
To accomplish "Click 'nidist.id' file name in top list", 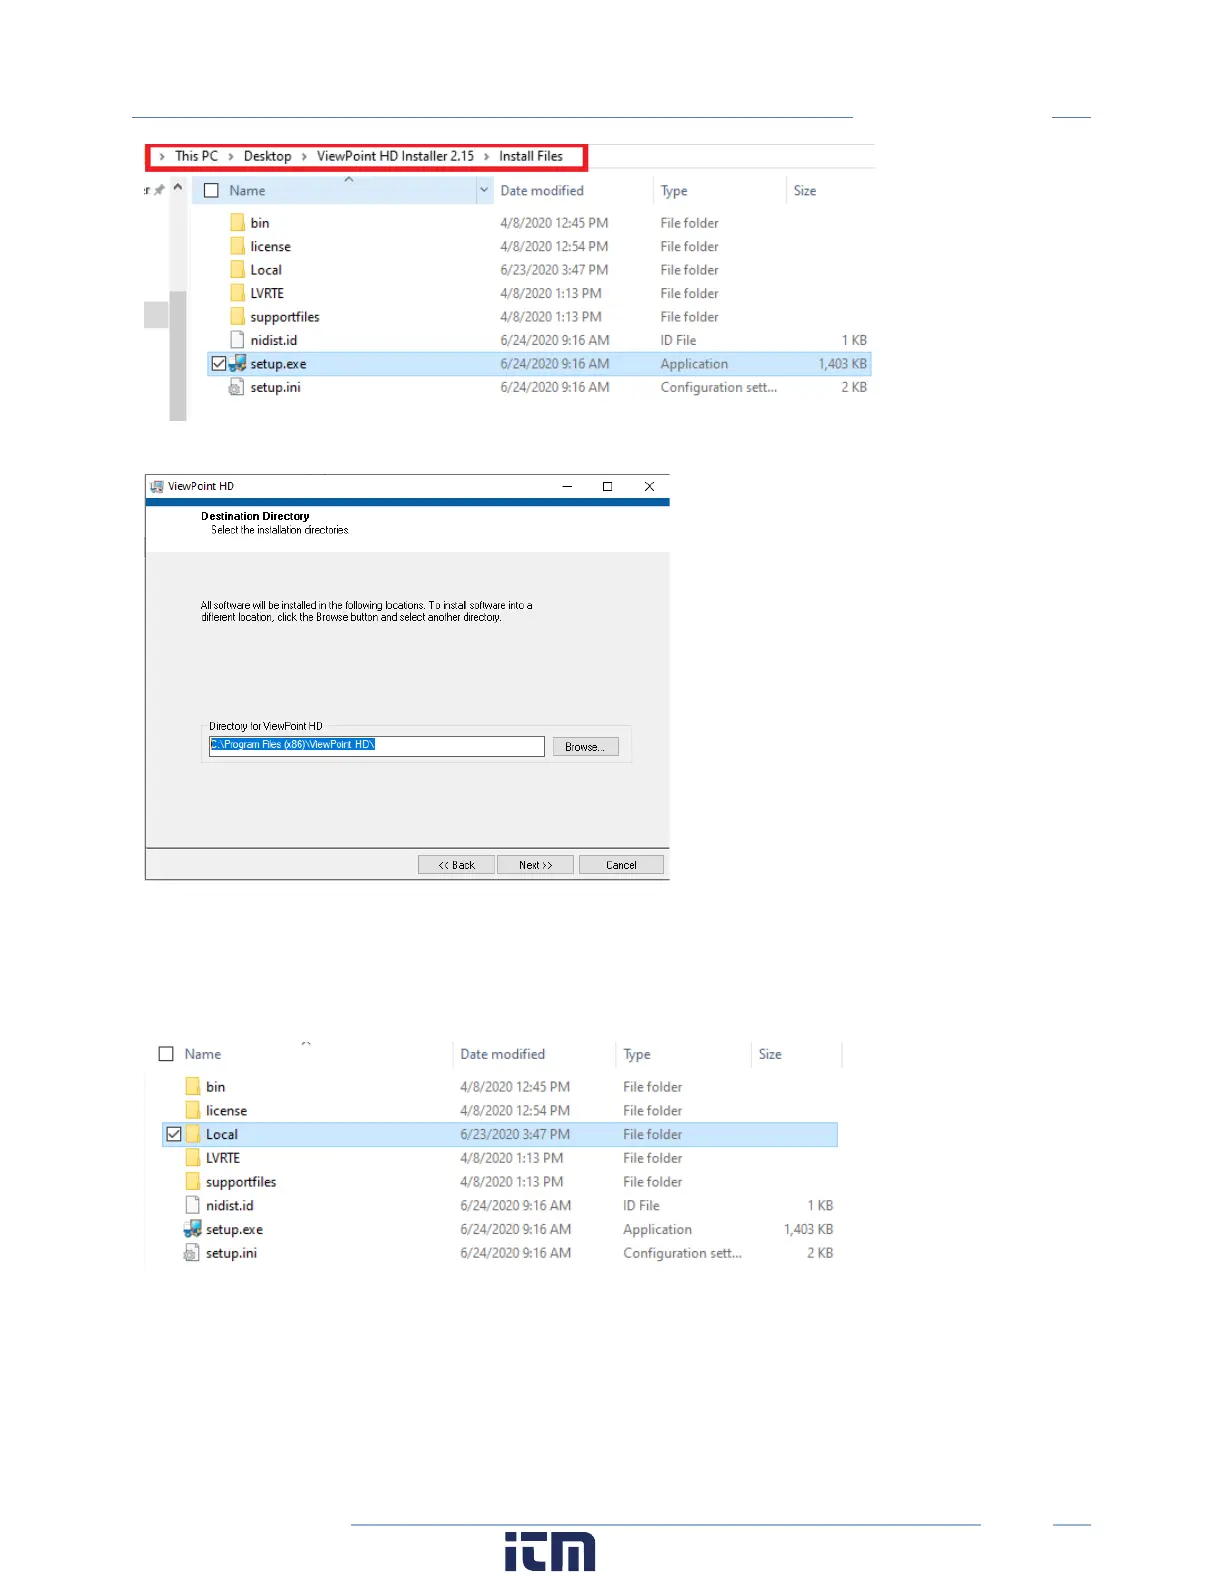I will tap(274, 340).
